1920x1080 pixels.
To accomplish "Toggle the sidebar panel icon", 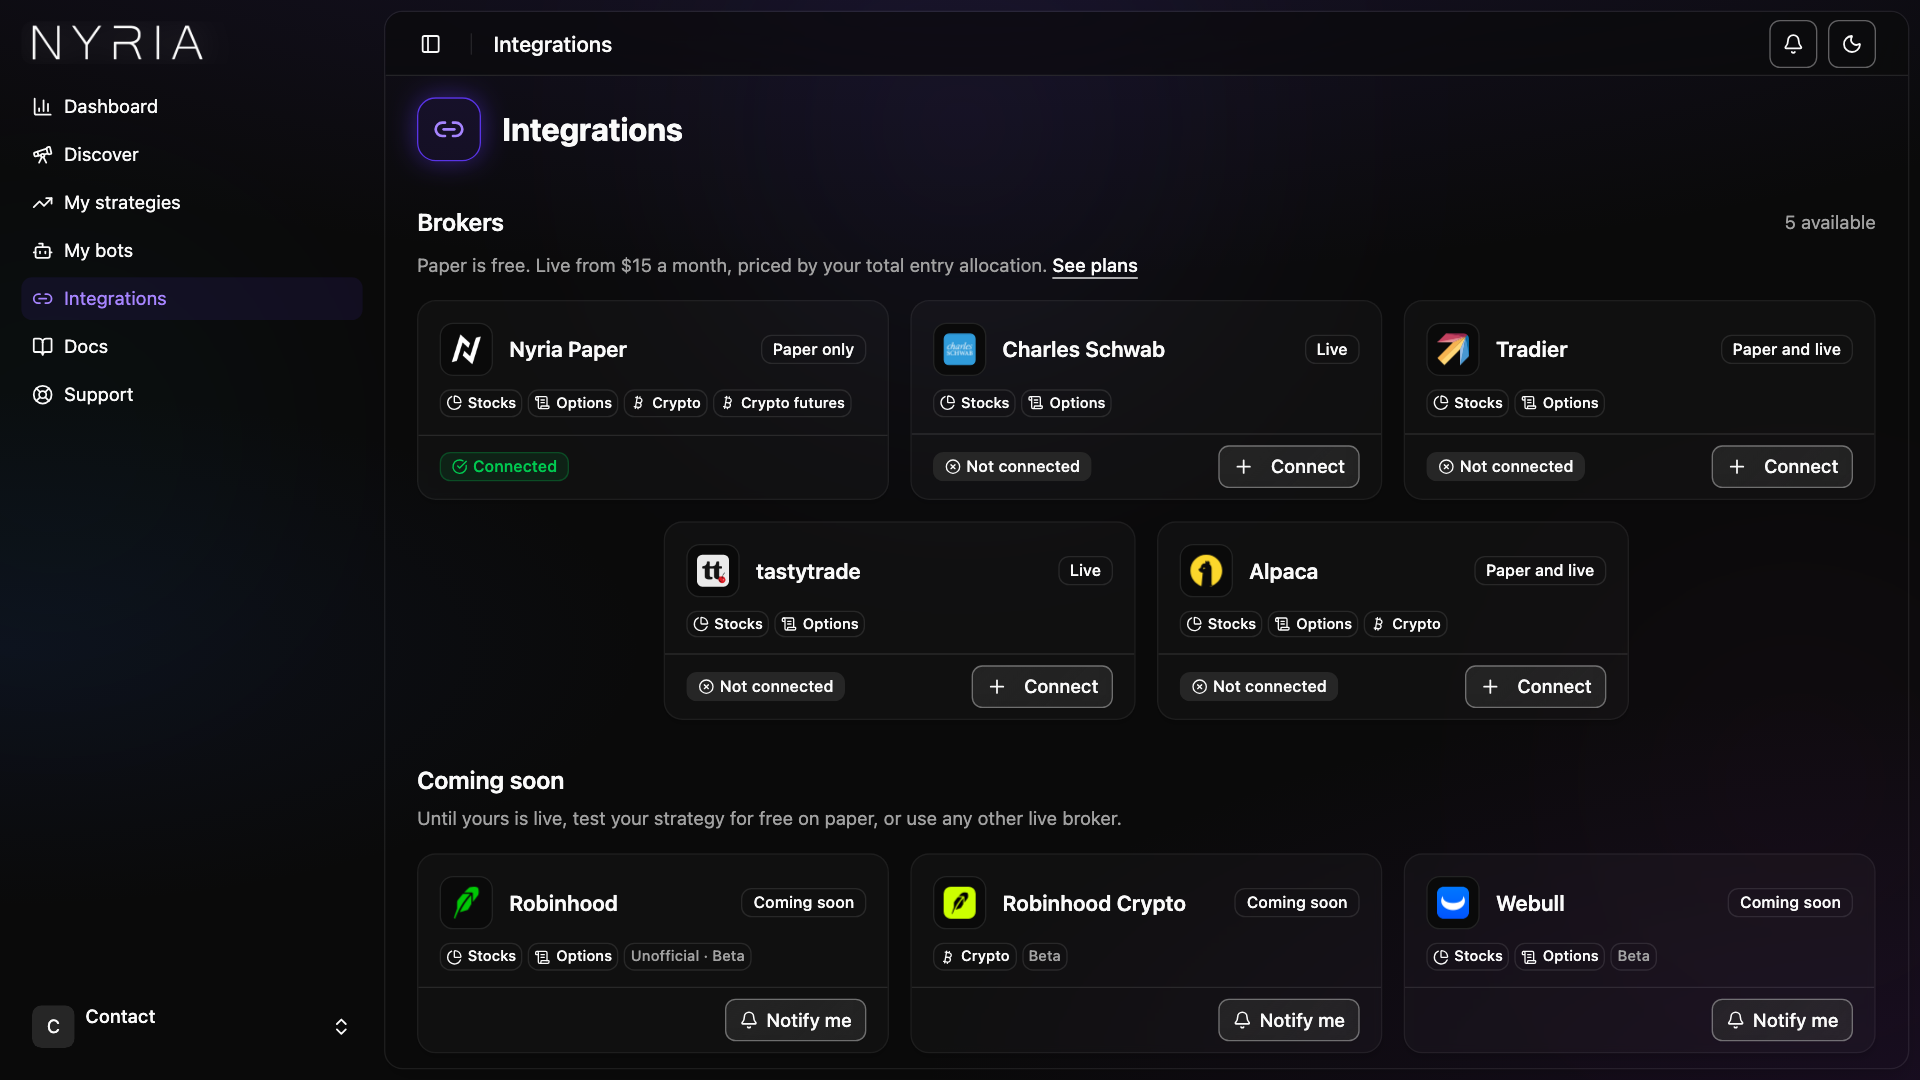I will pyautogui.click(x=431, y=44).
